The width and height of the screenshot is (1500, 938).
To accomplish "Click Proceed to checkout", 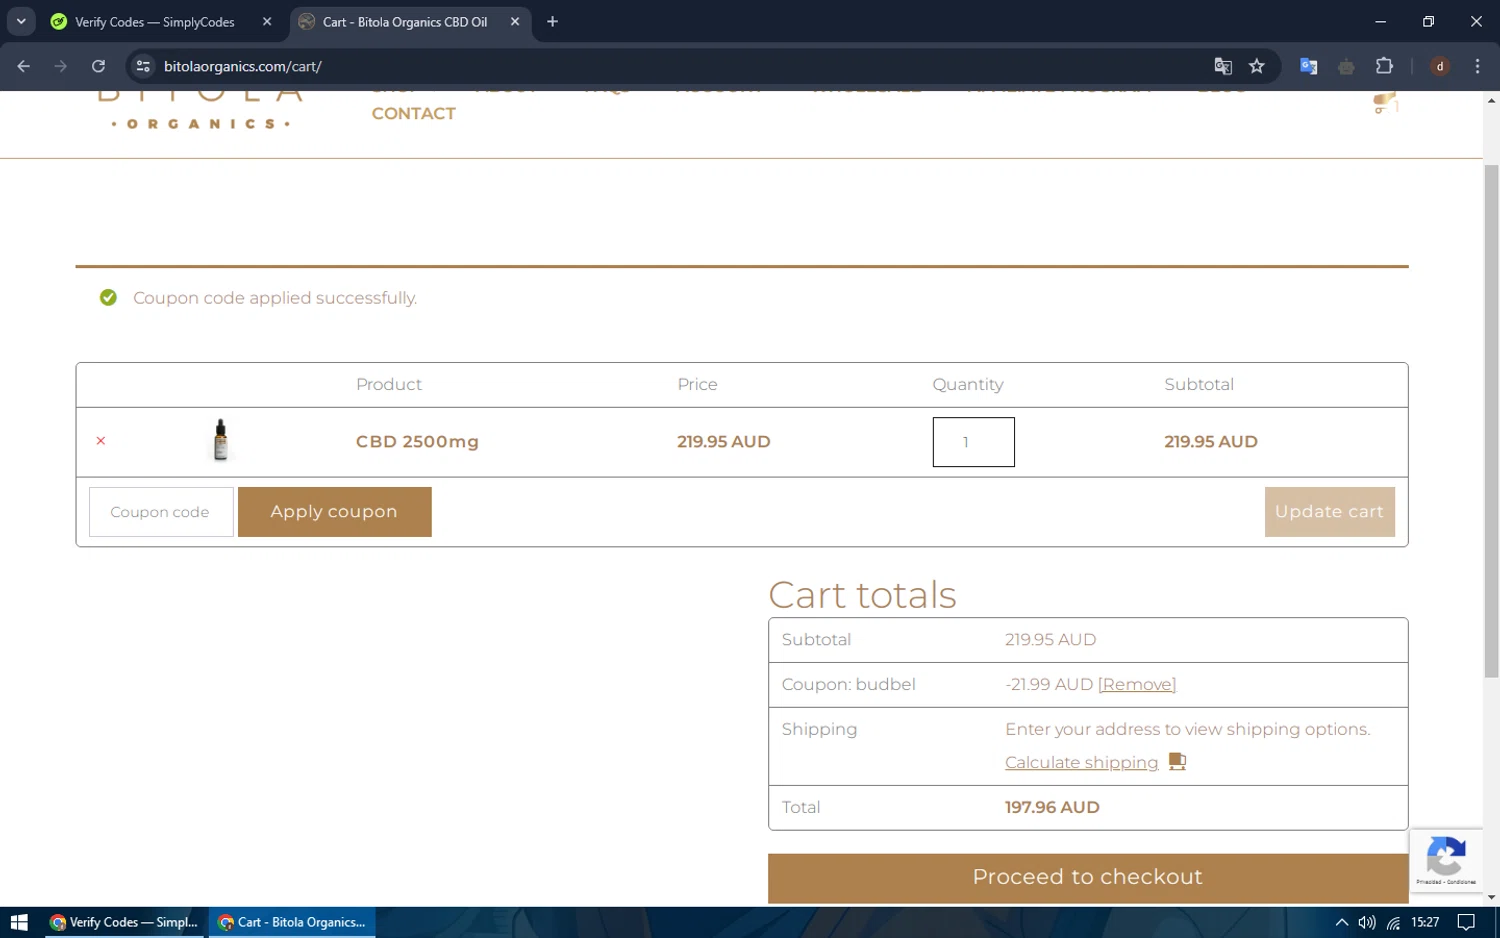I will pyautogui.click(x=1087, y=878).
